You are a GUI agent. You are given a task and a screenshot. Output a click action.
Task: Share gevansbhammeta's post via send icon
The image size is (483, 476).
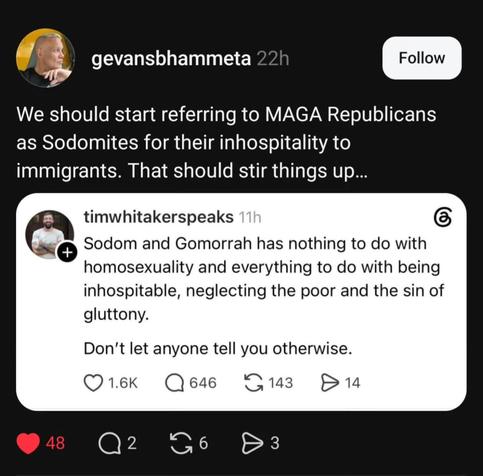[x=253, y=444]
